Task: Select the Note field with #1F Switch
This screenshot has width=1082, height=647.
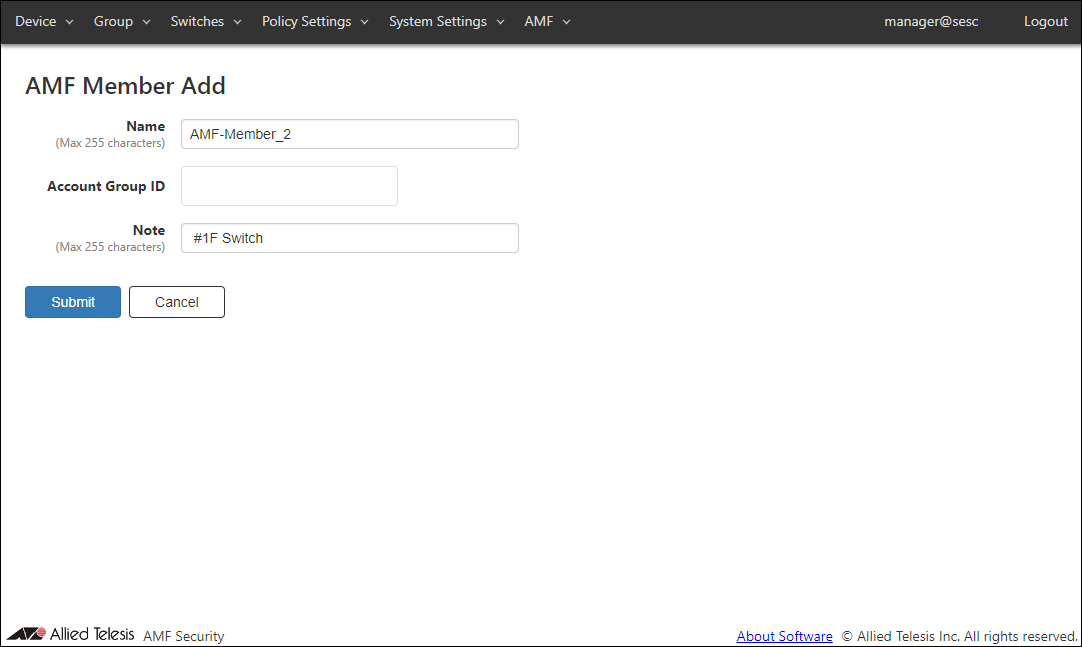Action: pyautogui.click(x=349, y=238)
